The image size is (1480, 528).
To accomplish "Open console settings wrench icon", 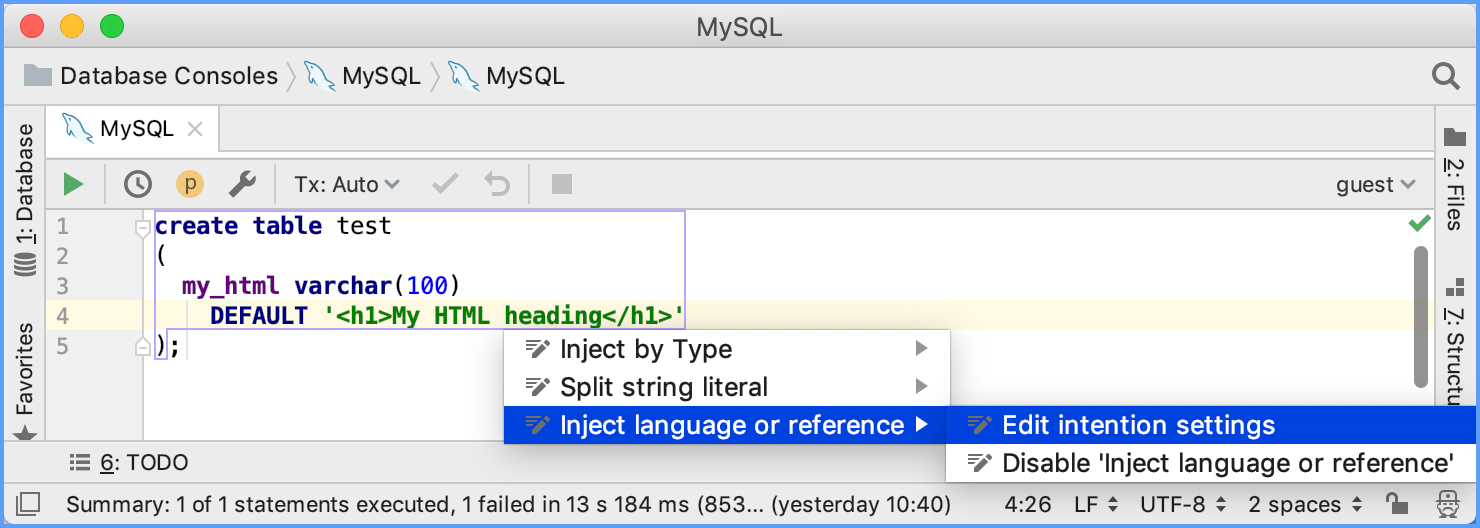I will click(x=242, y=184).
